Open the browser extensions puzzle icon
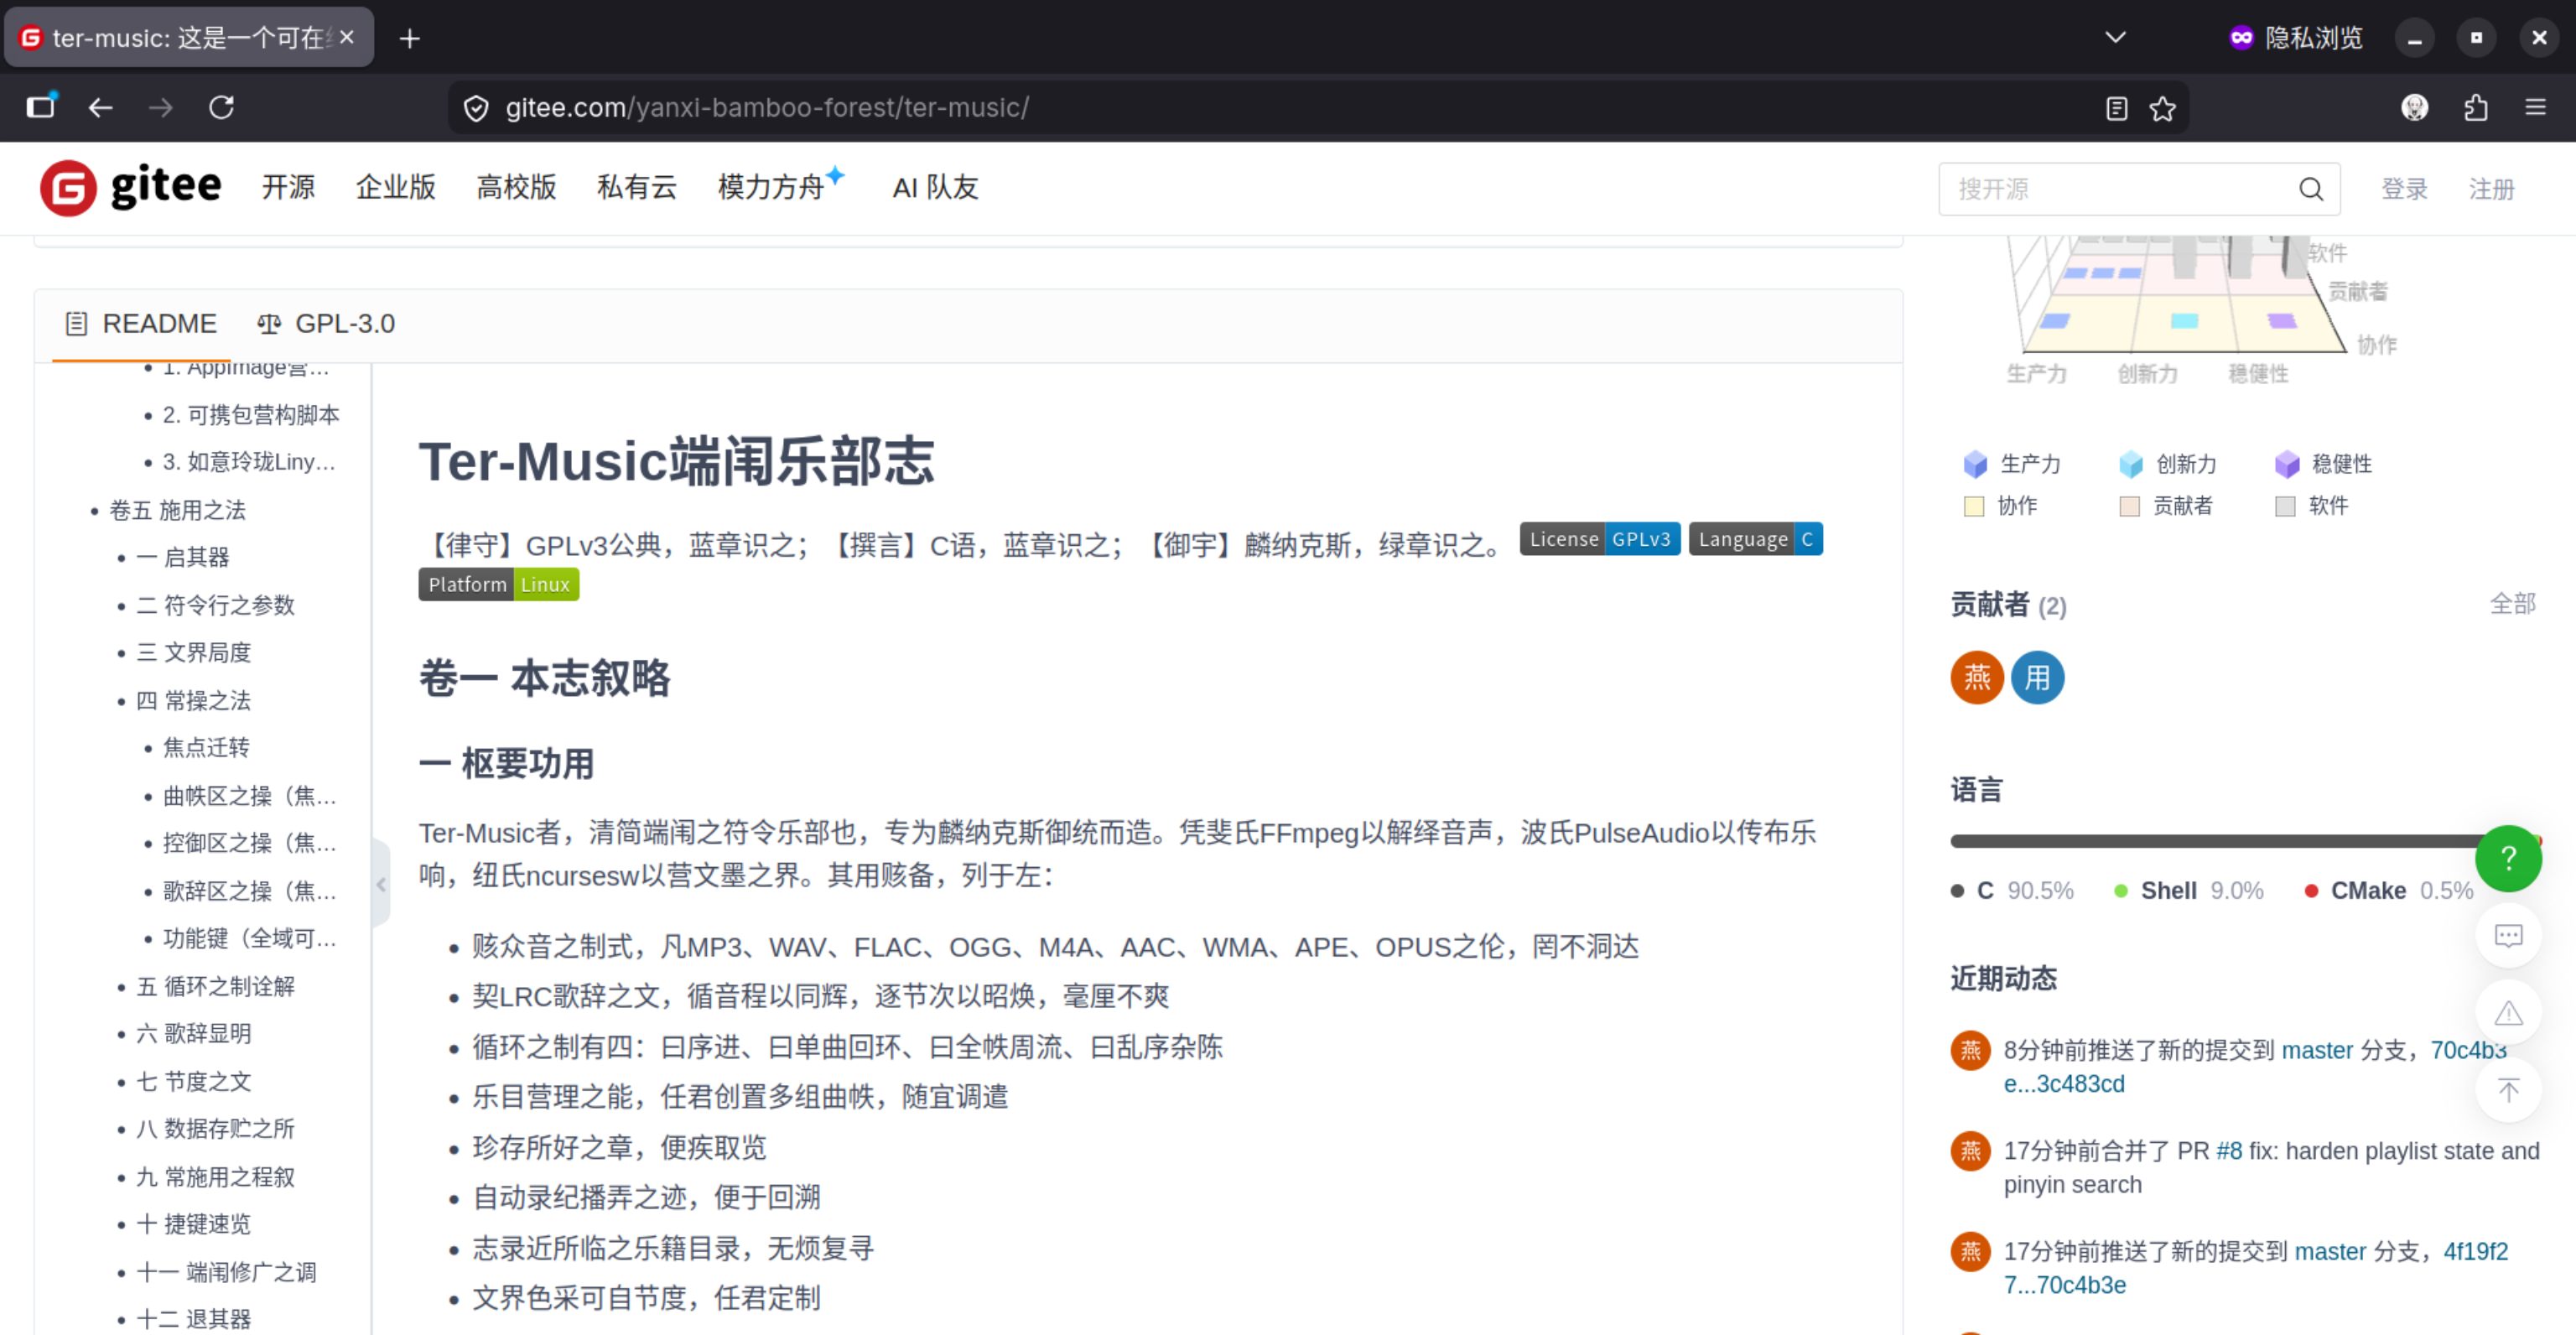The height and width of the screenshot is (1335, 2576). point(2475,107)
